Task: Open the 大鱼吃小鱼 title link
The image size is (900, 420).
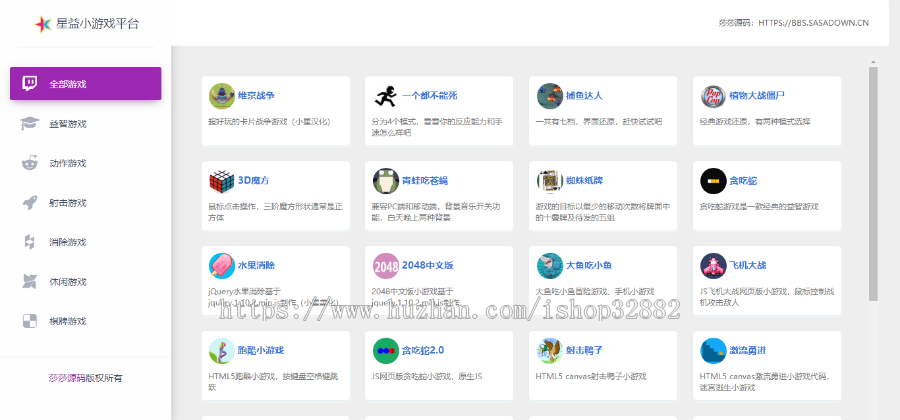Action: [x=589, y=265]
